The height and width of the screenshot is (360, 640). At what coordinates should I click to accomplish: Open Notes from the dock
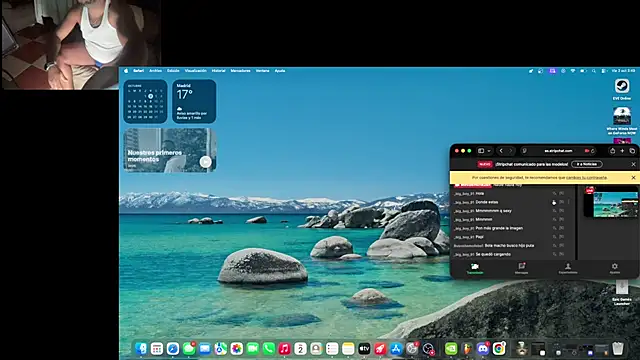click(x=348, y=349)
